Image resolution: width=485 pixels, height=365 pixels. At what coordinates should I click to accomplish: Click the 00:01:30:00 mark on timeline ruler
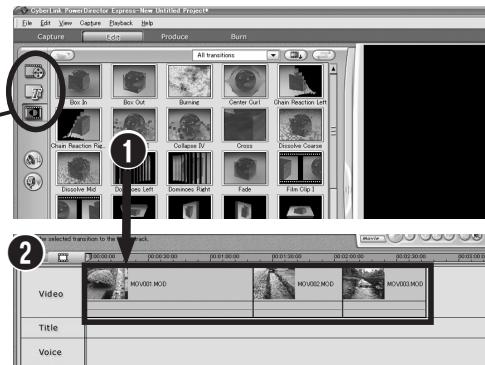coord(286,256)
